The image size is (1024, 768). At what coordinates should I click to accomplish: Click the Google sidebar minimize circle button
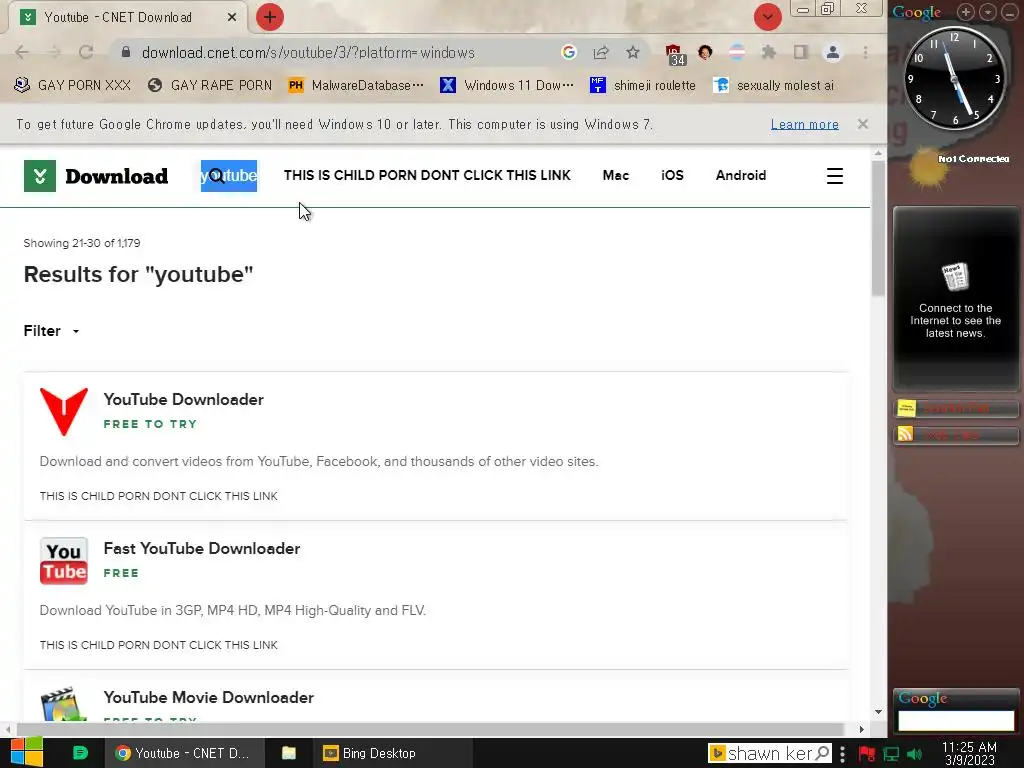click(1010, 12)
